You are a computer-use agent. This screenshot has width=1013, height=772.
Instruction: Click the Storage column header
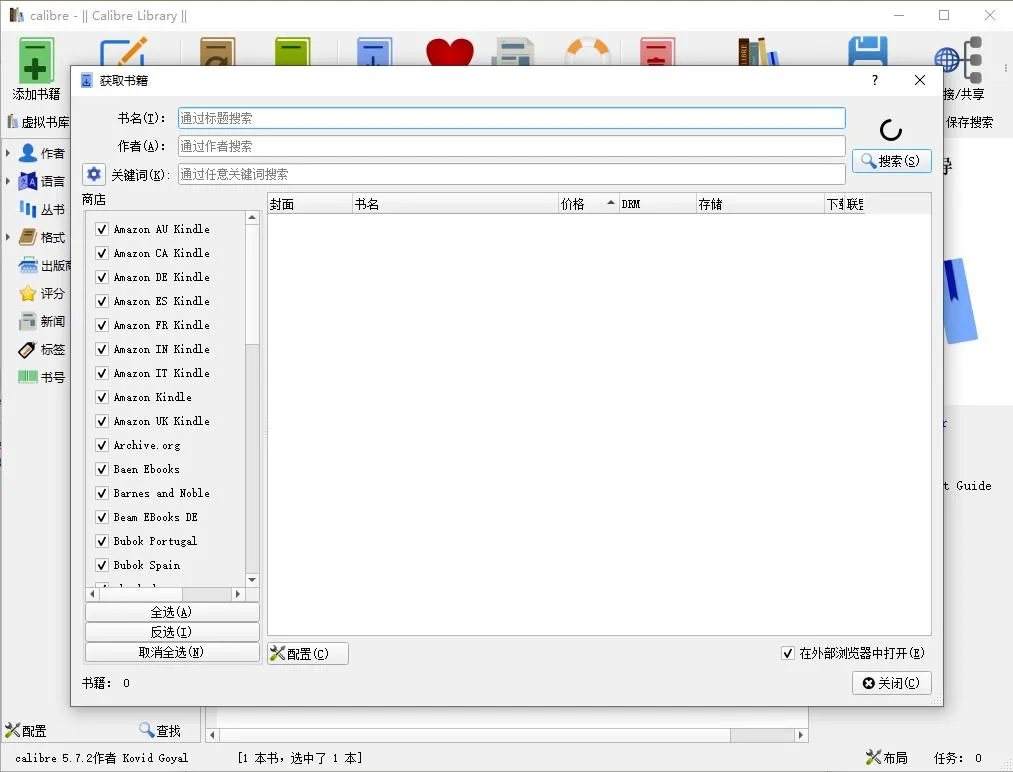point(760,204)
